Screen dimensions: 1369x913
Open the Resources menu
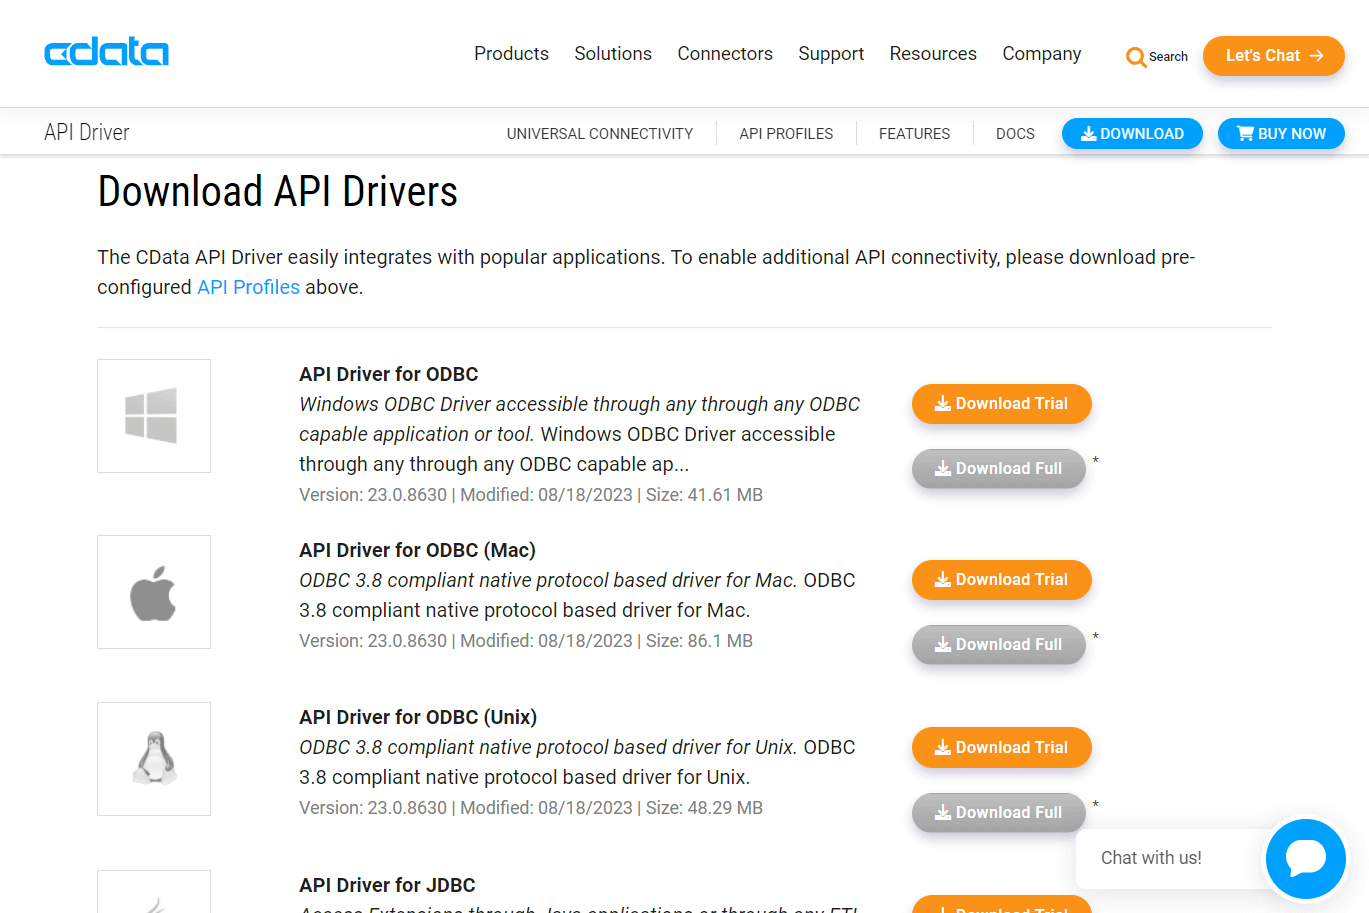tap(933, 53)
